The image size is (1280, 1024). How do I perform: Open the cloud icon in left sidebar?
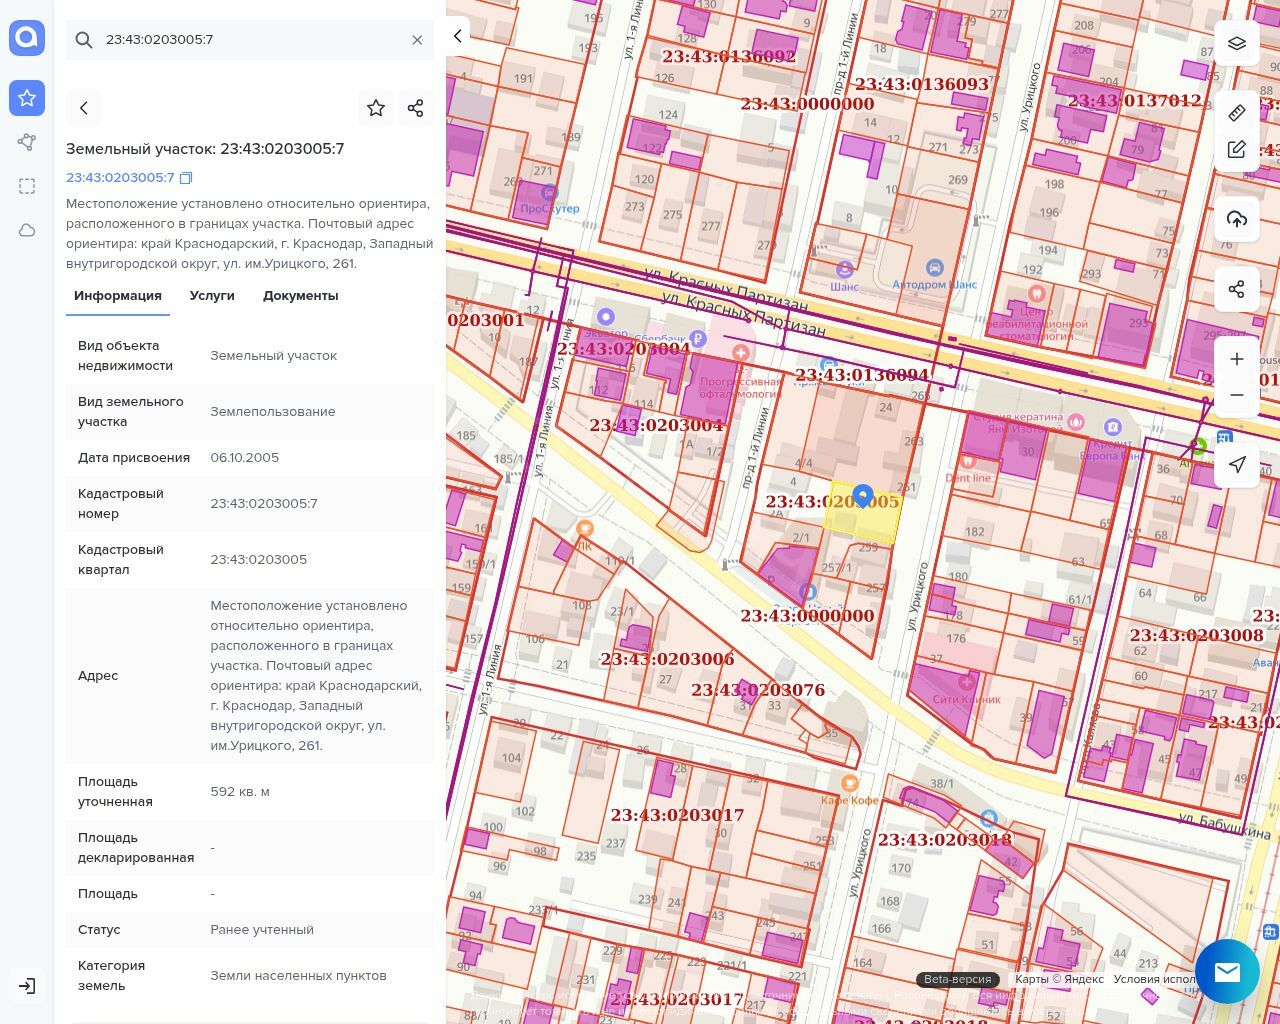(27, 230)
